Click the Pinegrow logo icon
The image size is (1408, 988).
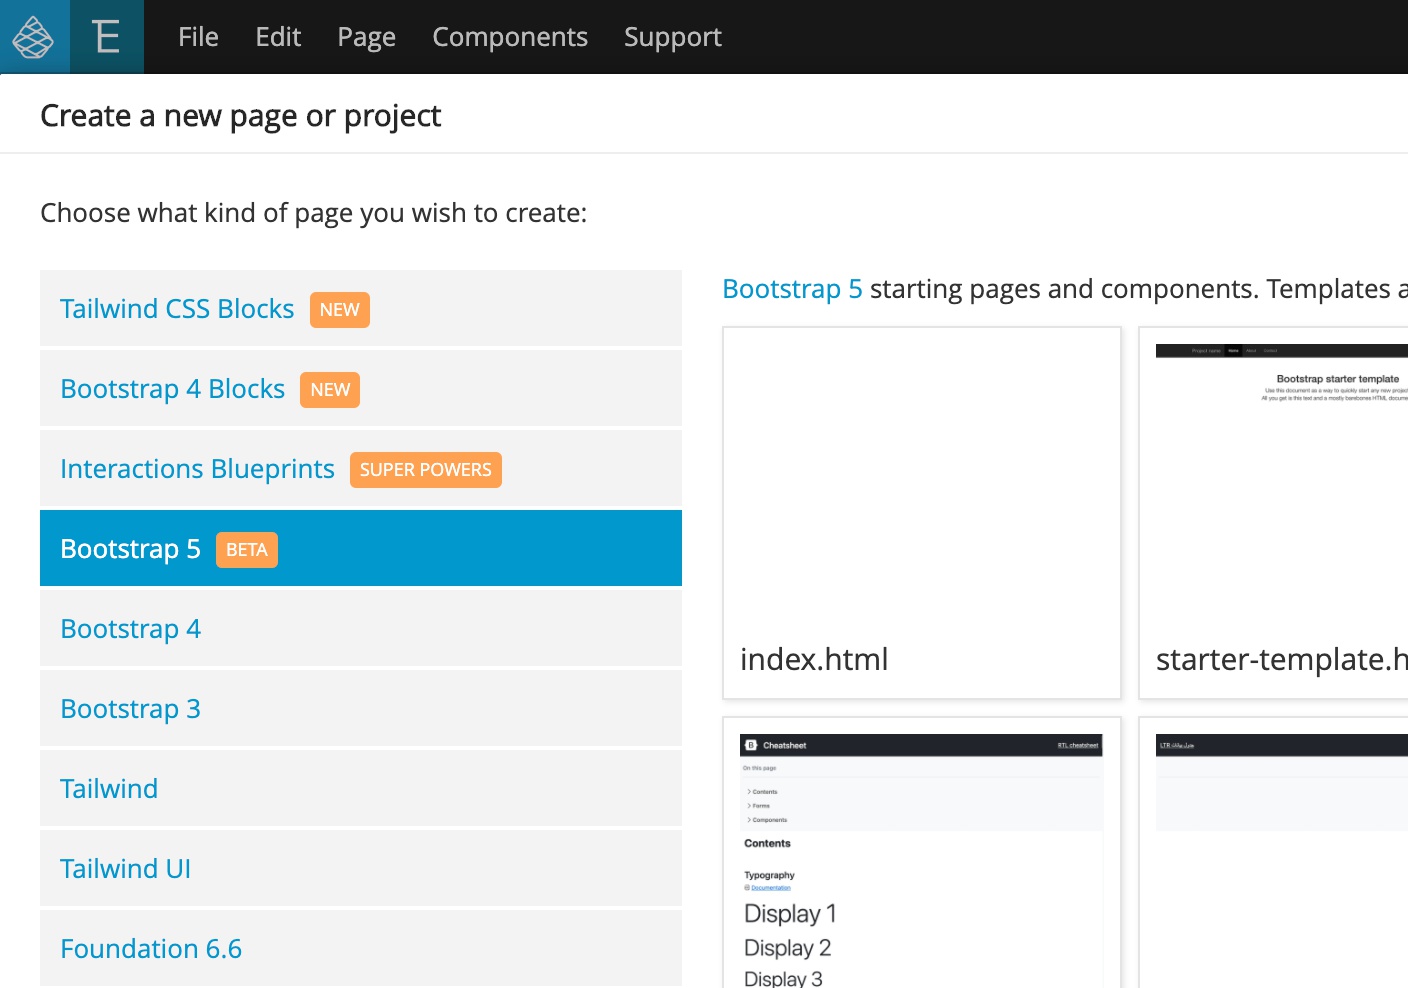pyautogui.click(x=33, y=37)
